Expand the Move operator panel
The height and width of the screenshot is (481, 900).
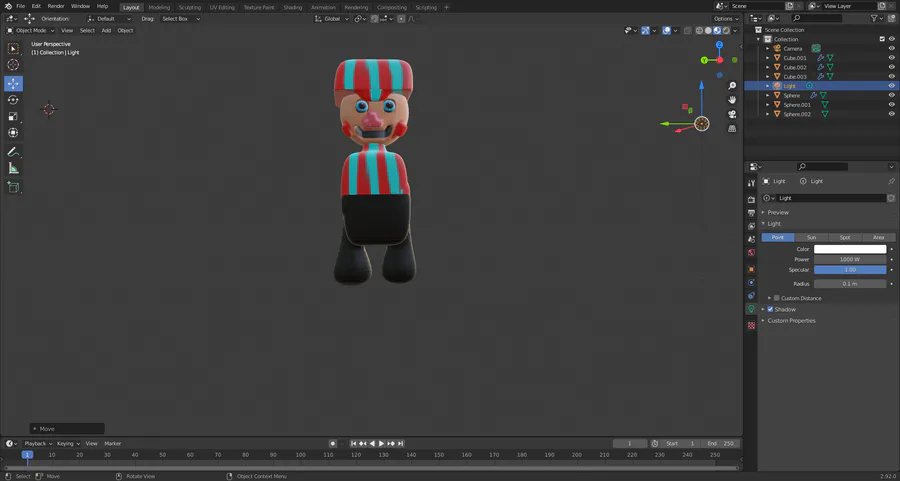point(67,429)
